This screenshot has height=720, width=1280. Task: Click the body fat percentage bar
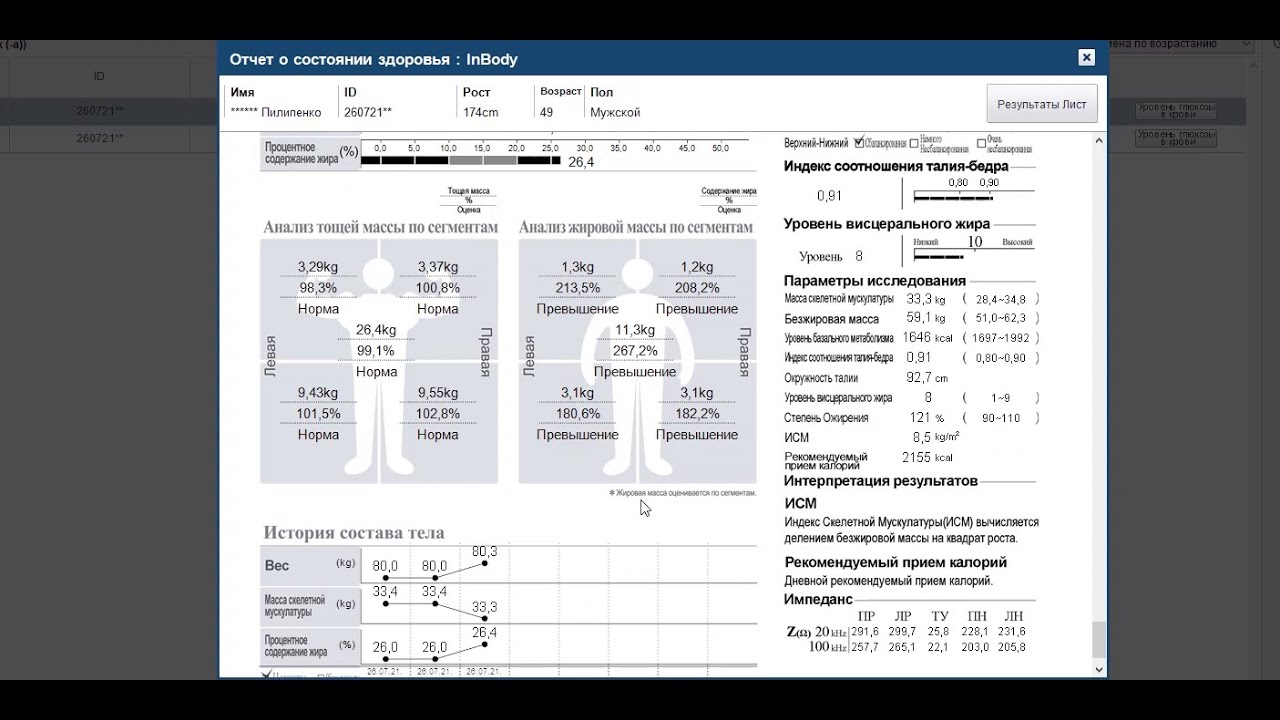pos(460,161)
